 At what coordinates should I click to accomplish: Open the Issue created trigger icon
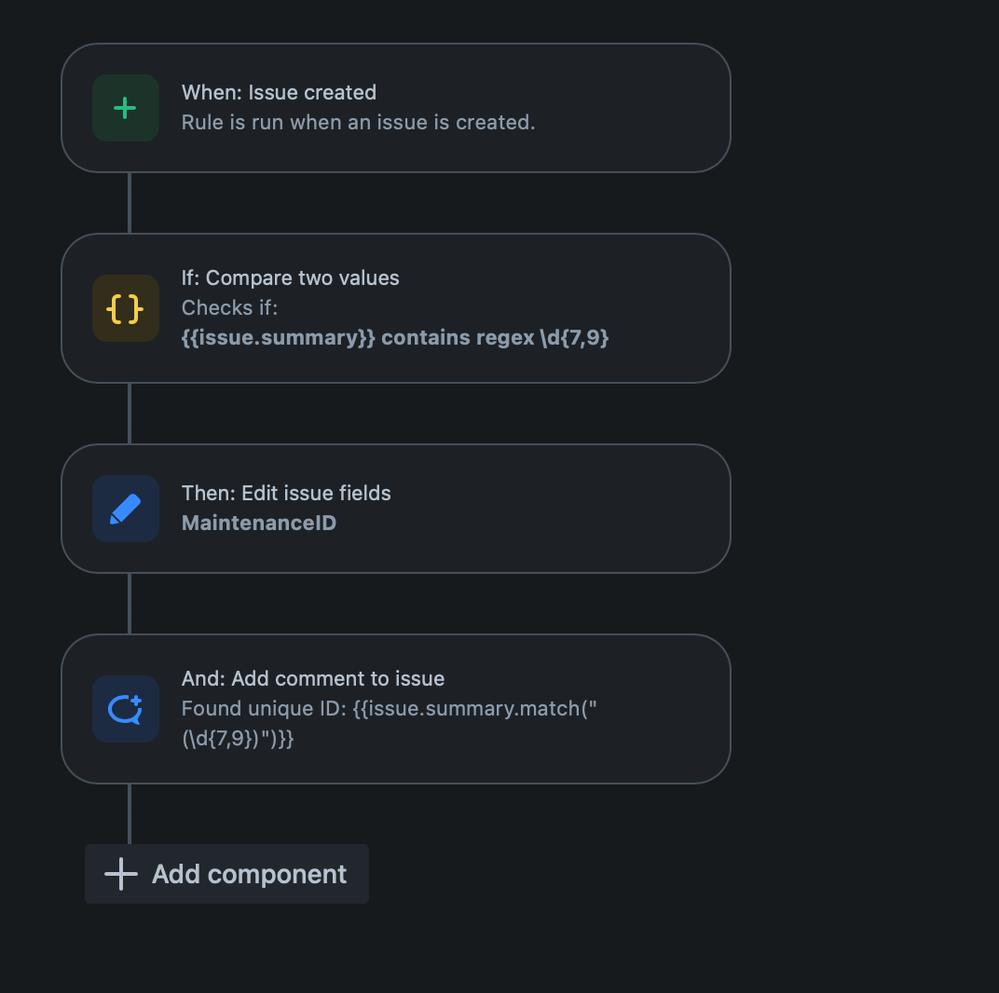click(x=125, y=107)
